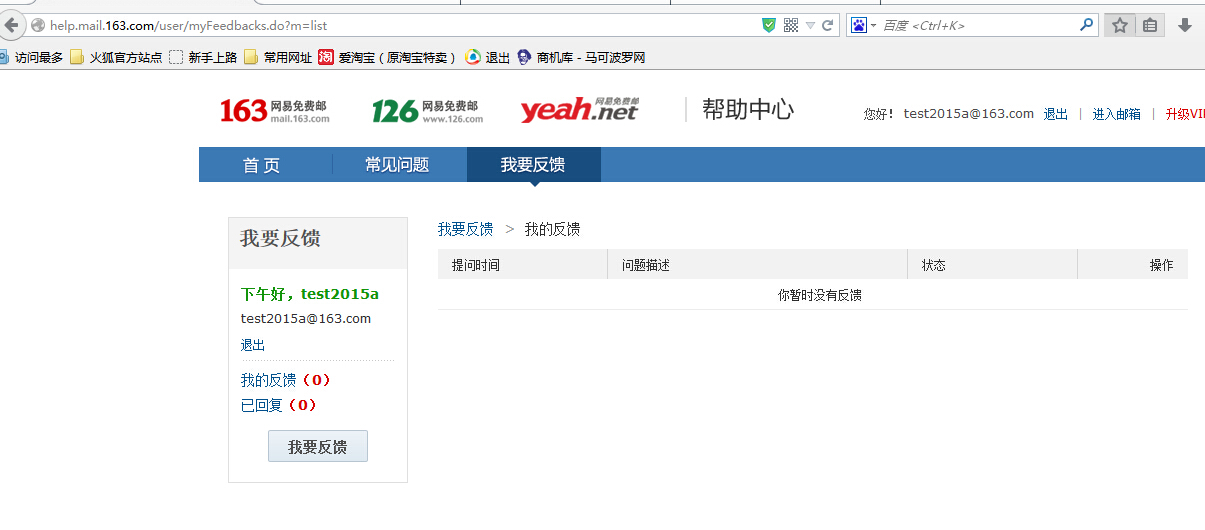
Task: Click 你暂时没有反馈 message
Action: pos(819,295)
